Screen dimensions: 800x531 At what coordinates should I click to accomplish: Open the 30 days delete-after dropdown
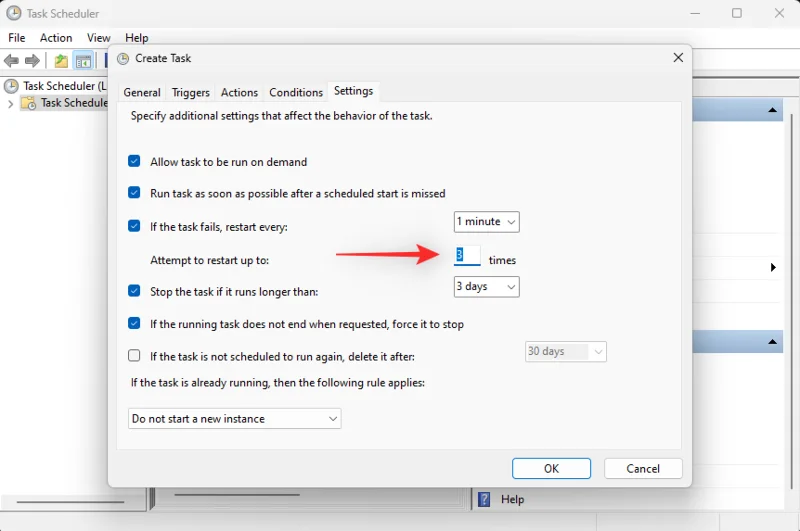coord(566,351)
